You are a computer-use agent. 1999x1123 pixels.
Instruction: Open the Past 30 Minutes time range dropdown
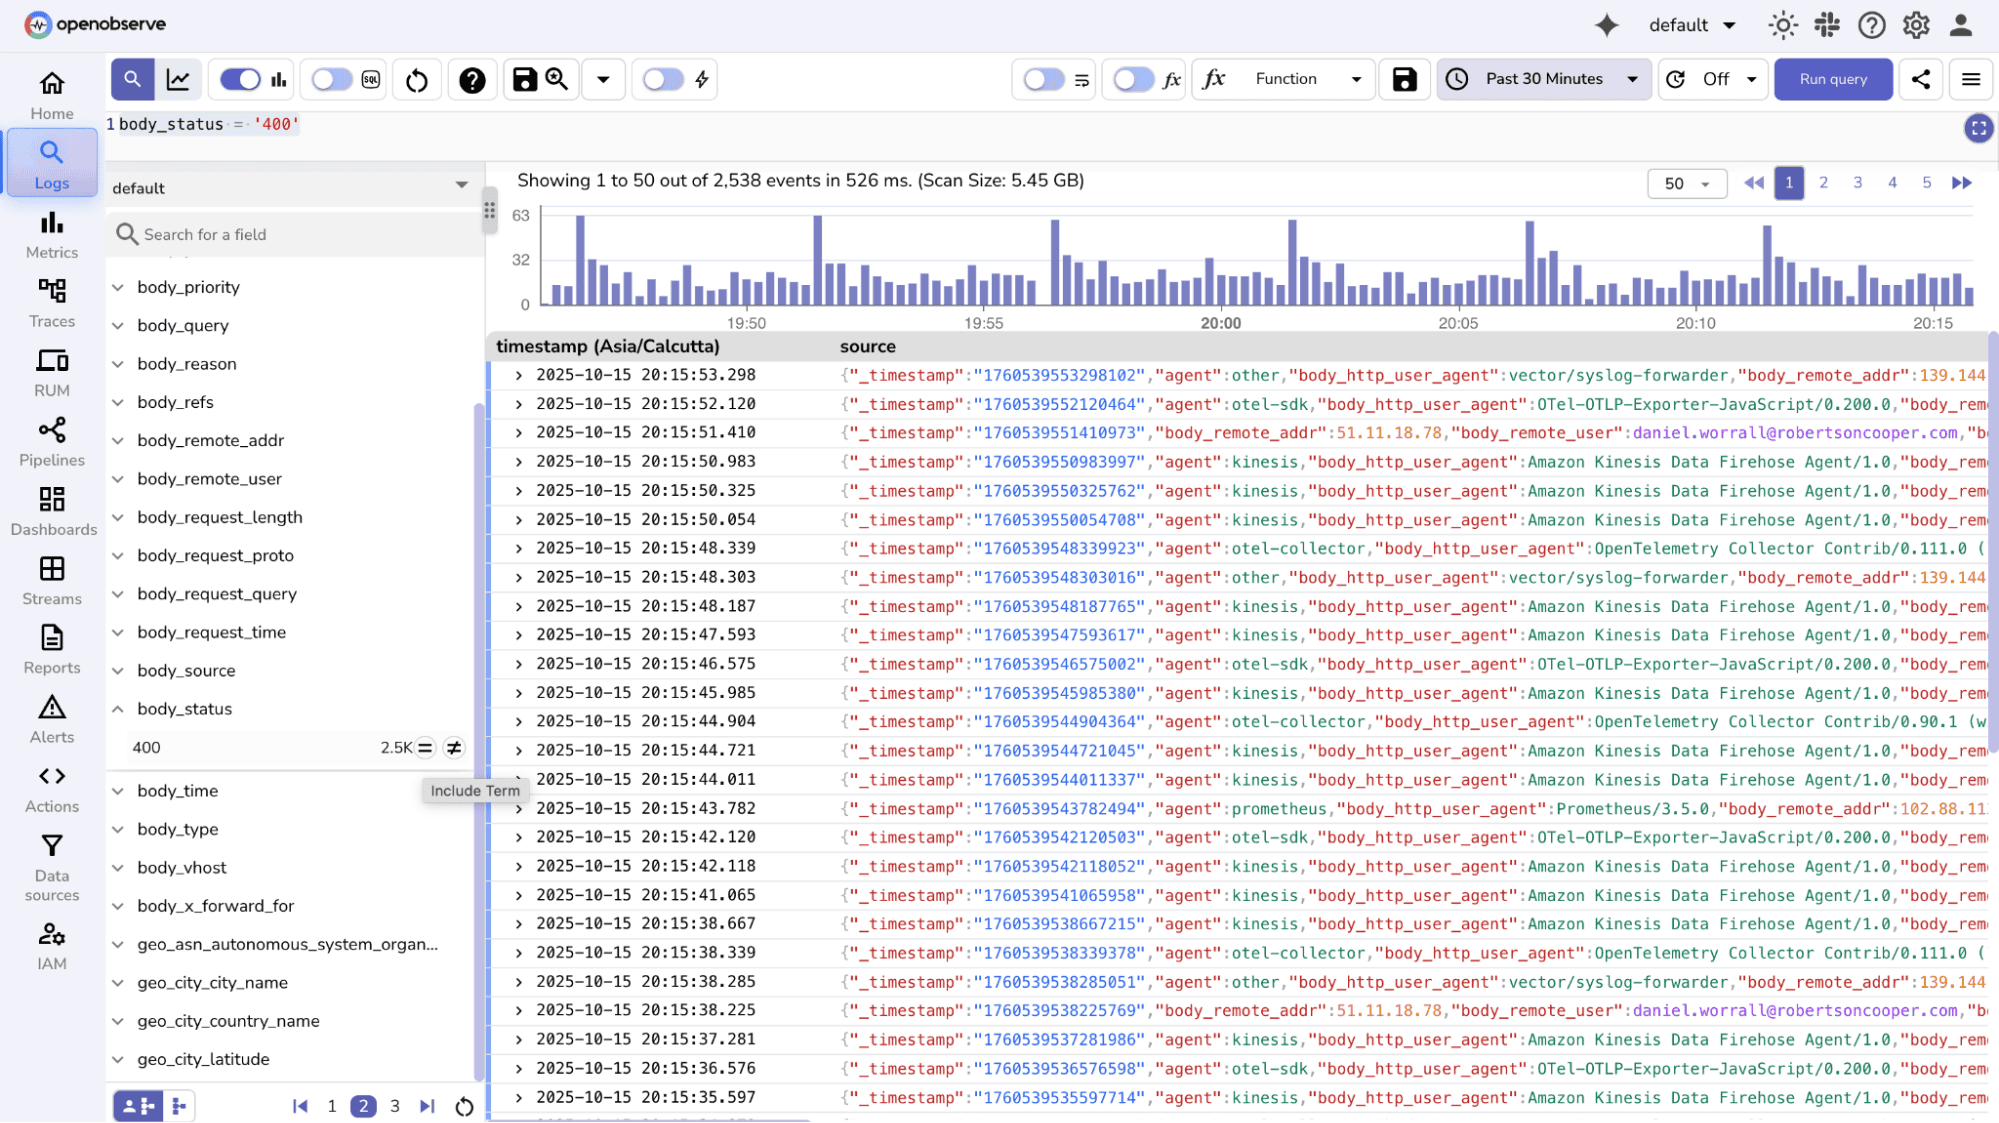tap(1542, 79)
